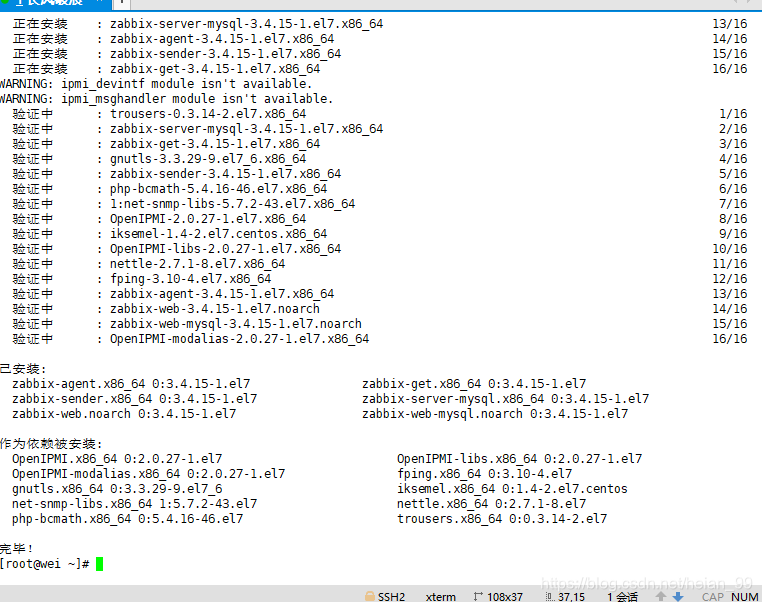Image resolution: width=762 pixels, height=602 pixels.
Task: Click the green terminal cursor at the prompt
Action: [99, 564]
